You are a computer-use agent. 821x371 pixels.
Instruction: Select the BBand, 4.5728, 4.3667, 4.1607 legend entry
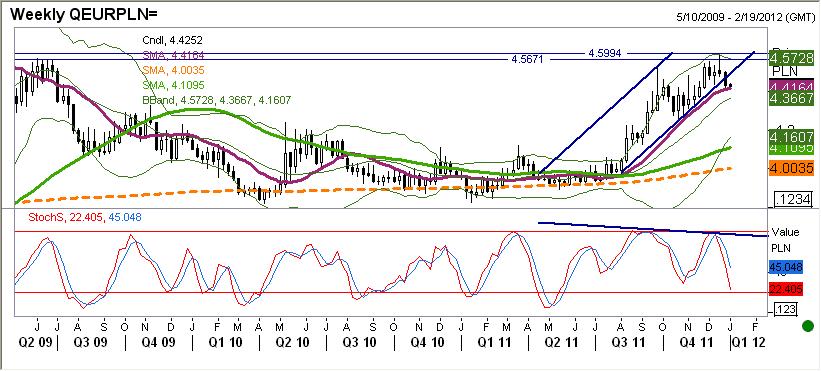click(x=216, y=100)
